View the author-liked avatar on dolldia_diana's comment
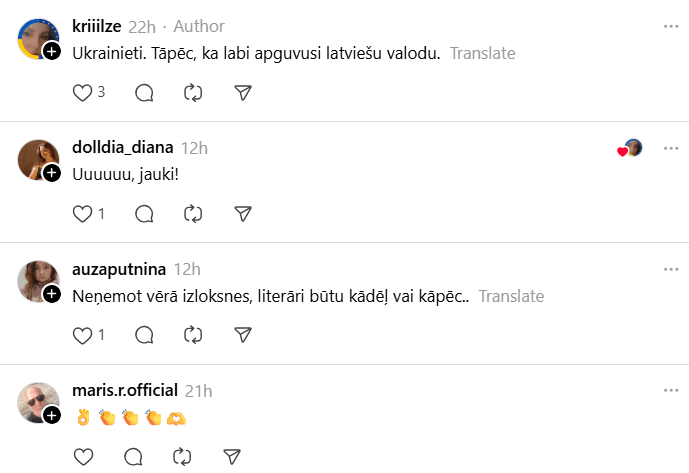The image size is (689, 473). [631, 149]
